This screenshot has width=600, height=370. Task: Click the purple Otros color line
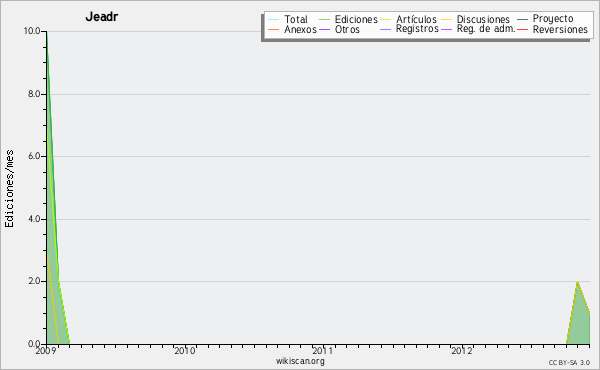324,29
